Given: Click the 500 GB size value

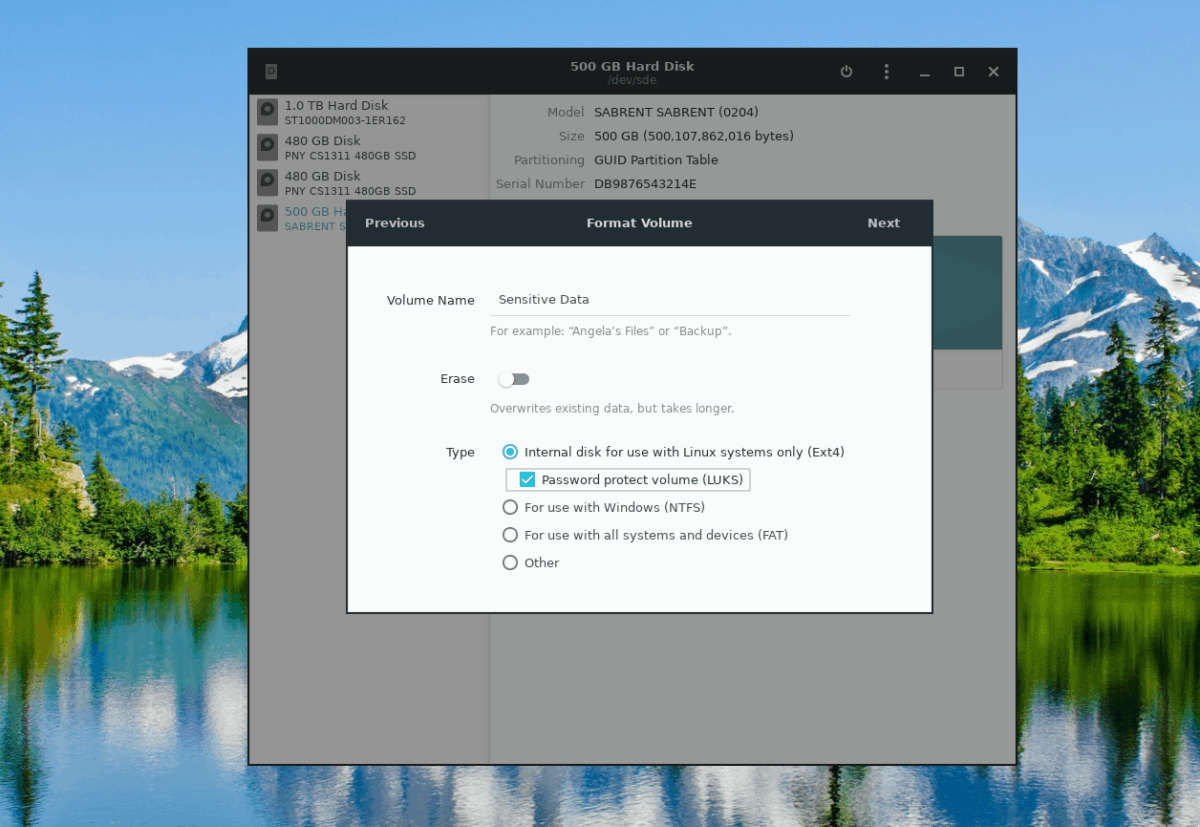Looking at the screenshot, I should point(694,136).
